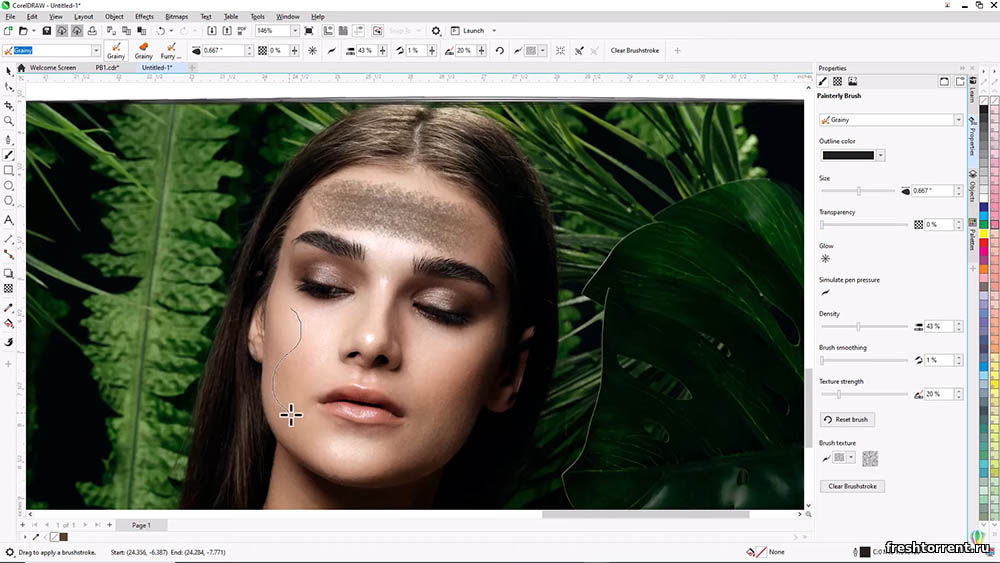Click Reset brush icon in property bar
Image resolution: width=1000 pixels, height=563 pixels.
click(x=500, y=50)
